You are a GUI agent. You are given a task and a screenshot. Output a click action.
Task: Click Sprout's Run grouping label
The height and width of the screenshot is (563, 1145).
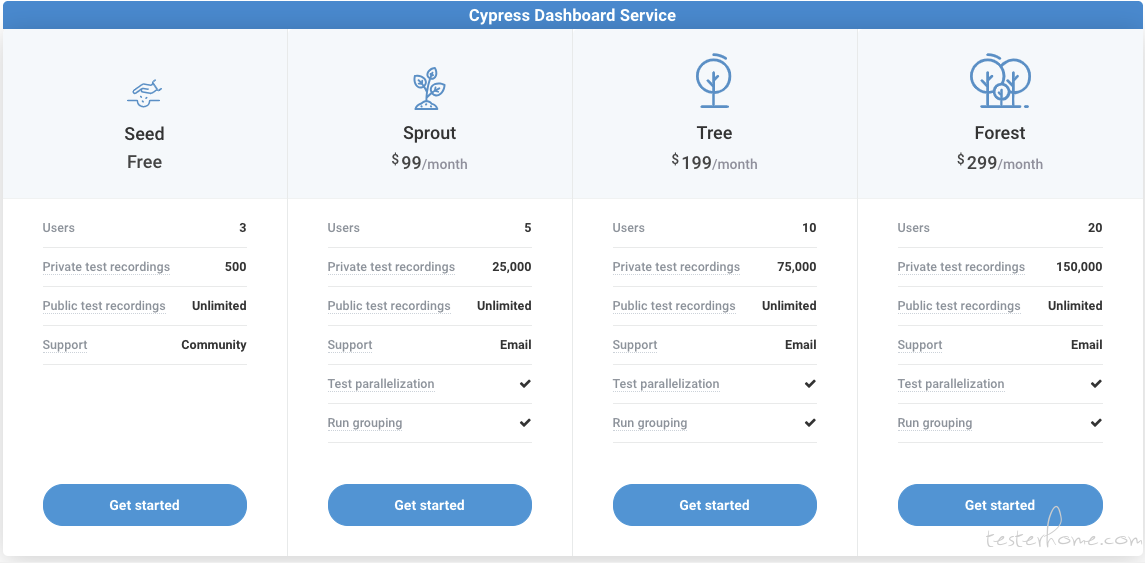click(x=364, y=423)
